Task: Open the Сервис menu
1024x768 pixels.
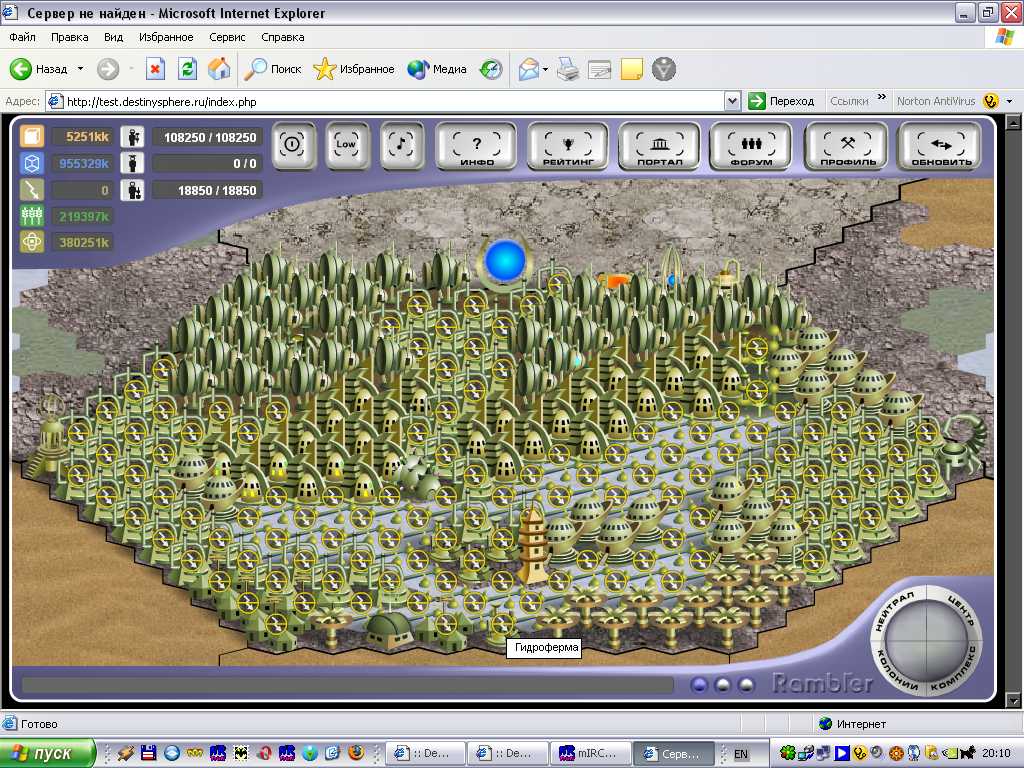Action: [227, 37]
